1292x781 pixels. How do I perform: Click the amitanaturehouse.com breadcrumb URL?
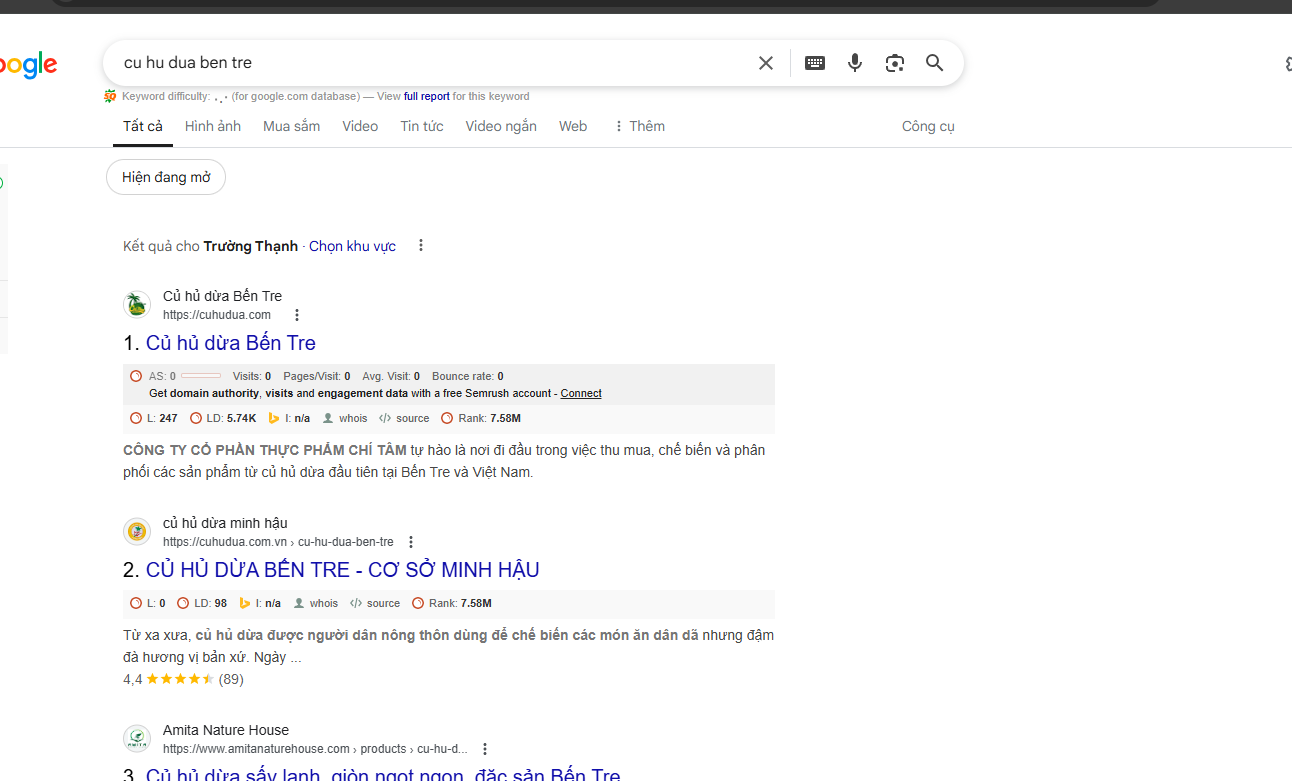[x=315, y=749]
